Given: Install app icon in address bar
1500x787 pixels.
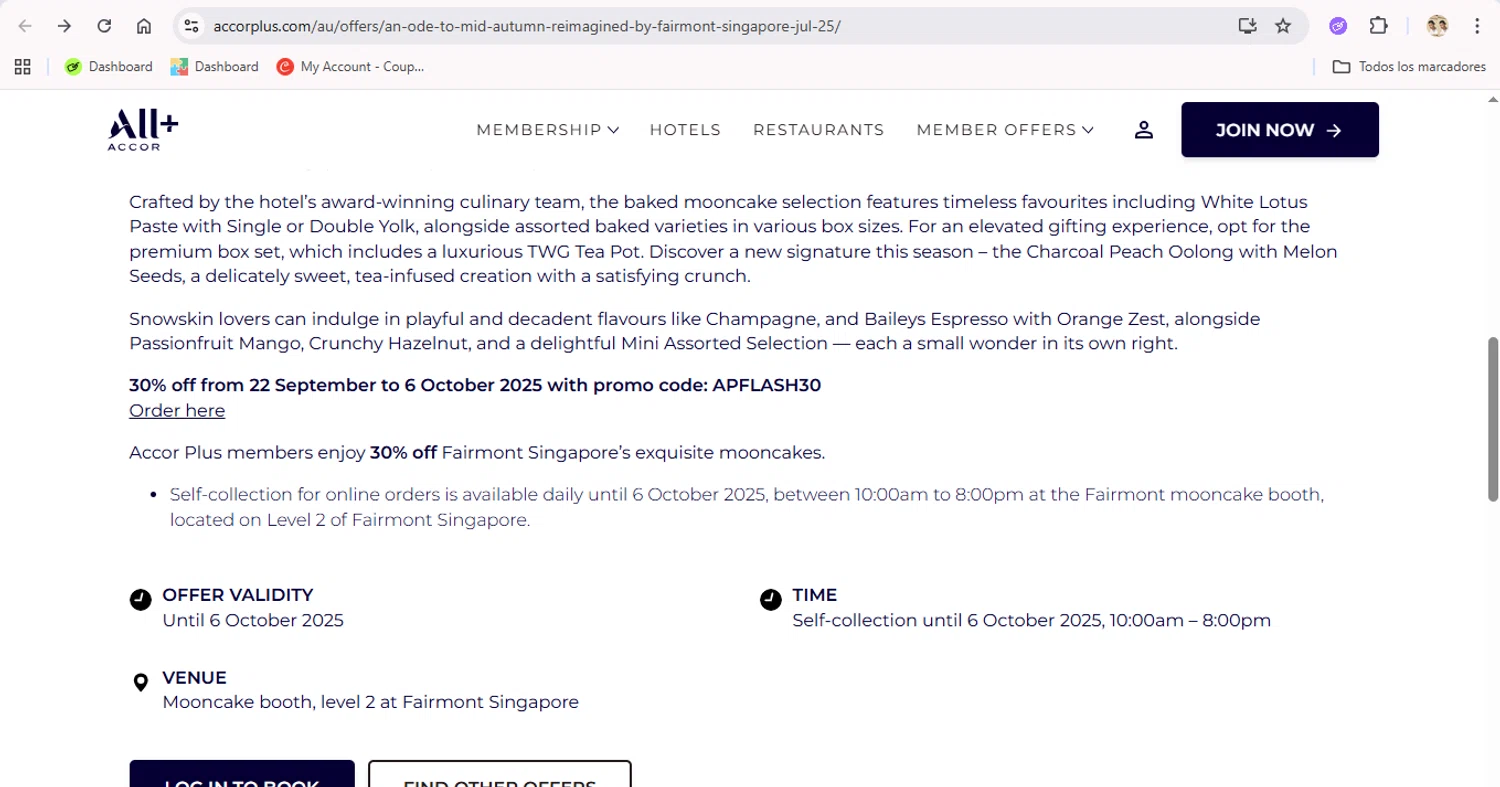Looking at the screenshot, I should [1247, 26].
